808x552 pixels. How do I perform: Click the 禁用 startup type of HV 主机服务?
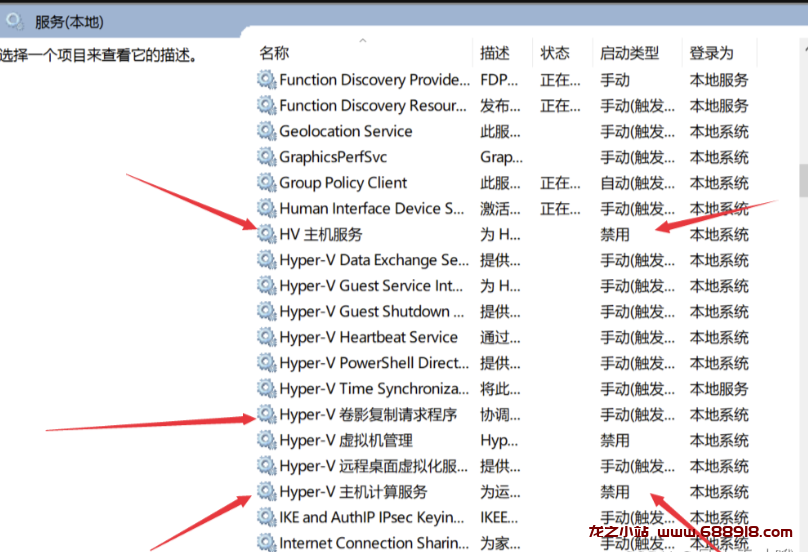tap(615, 235)
